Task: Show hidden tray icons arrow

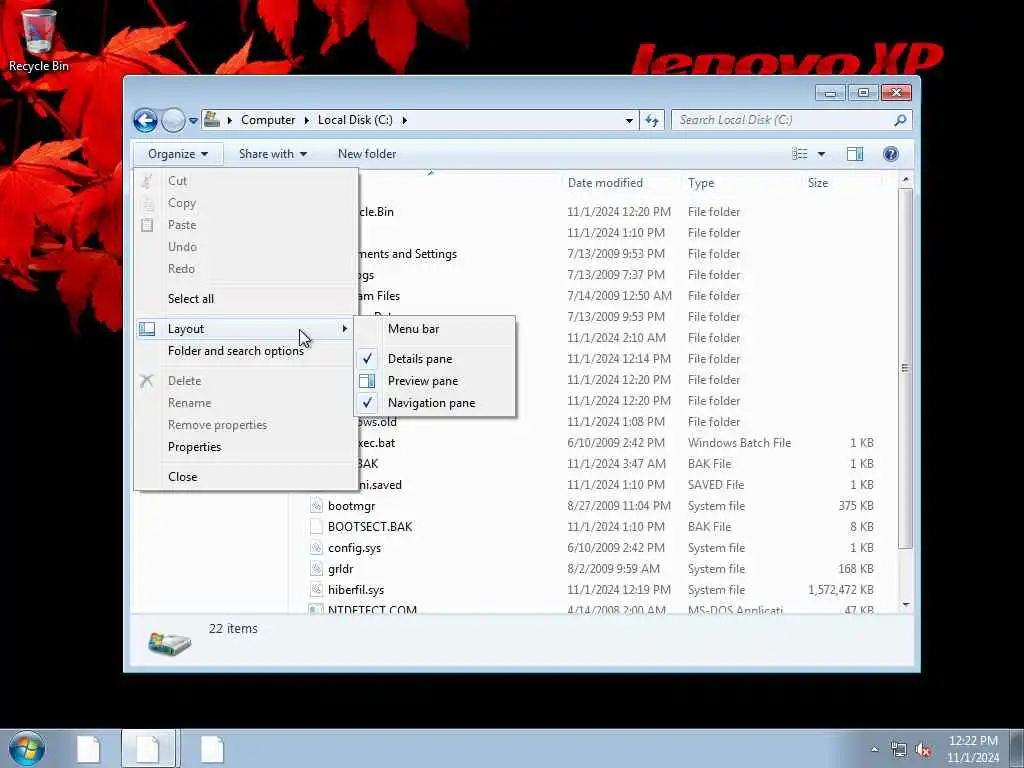Action: point(874,750)
